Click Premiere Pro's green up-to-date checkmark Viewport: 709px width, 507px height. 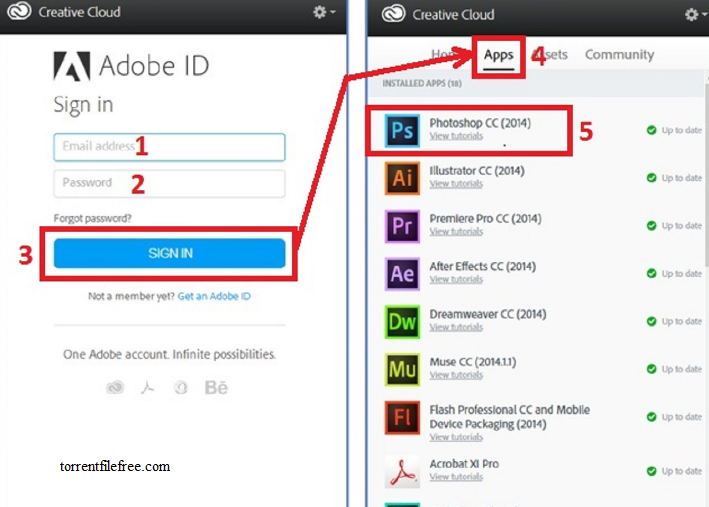coord(651,226)
